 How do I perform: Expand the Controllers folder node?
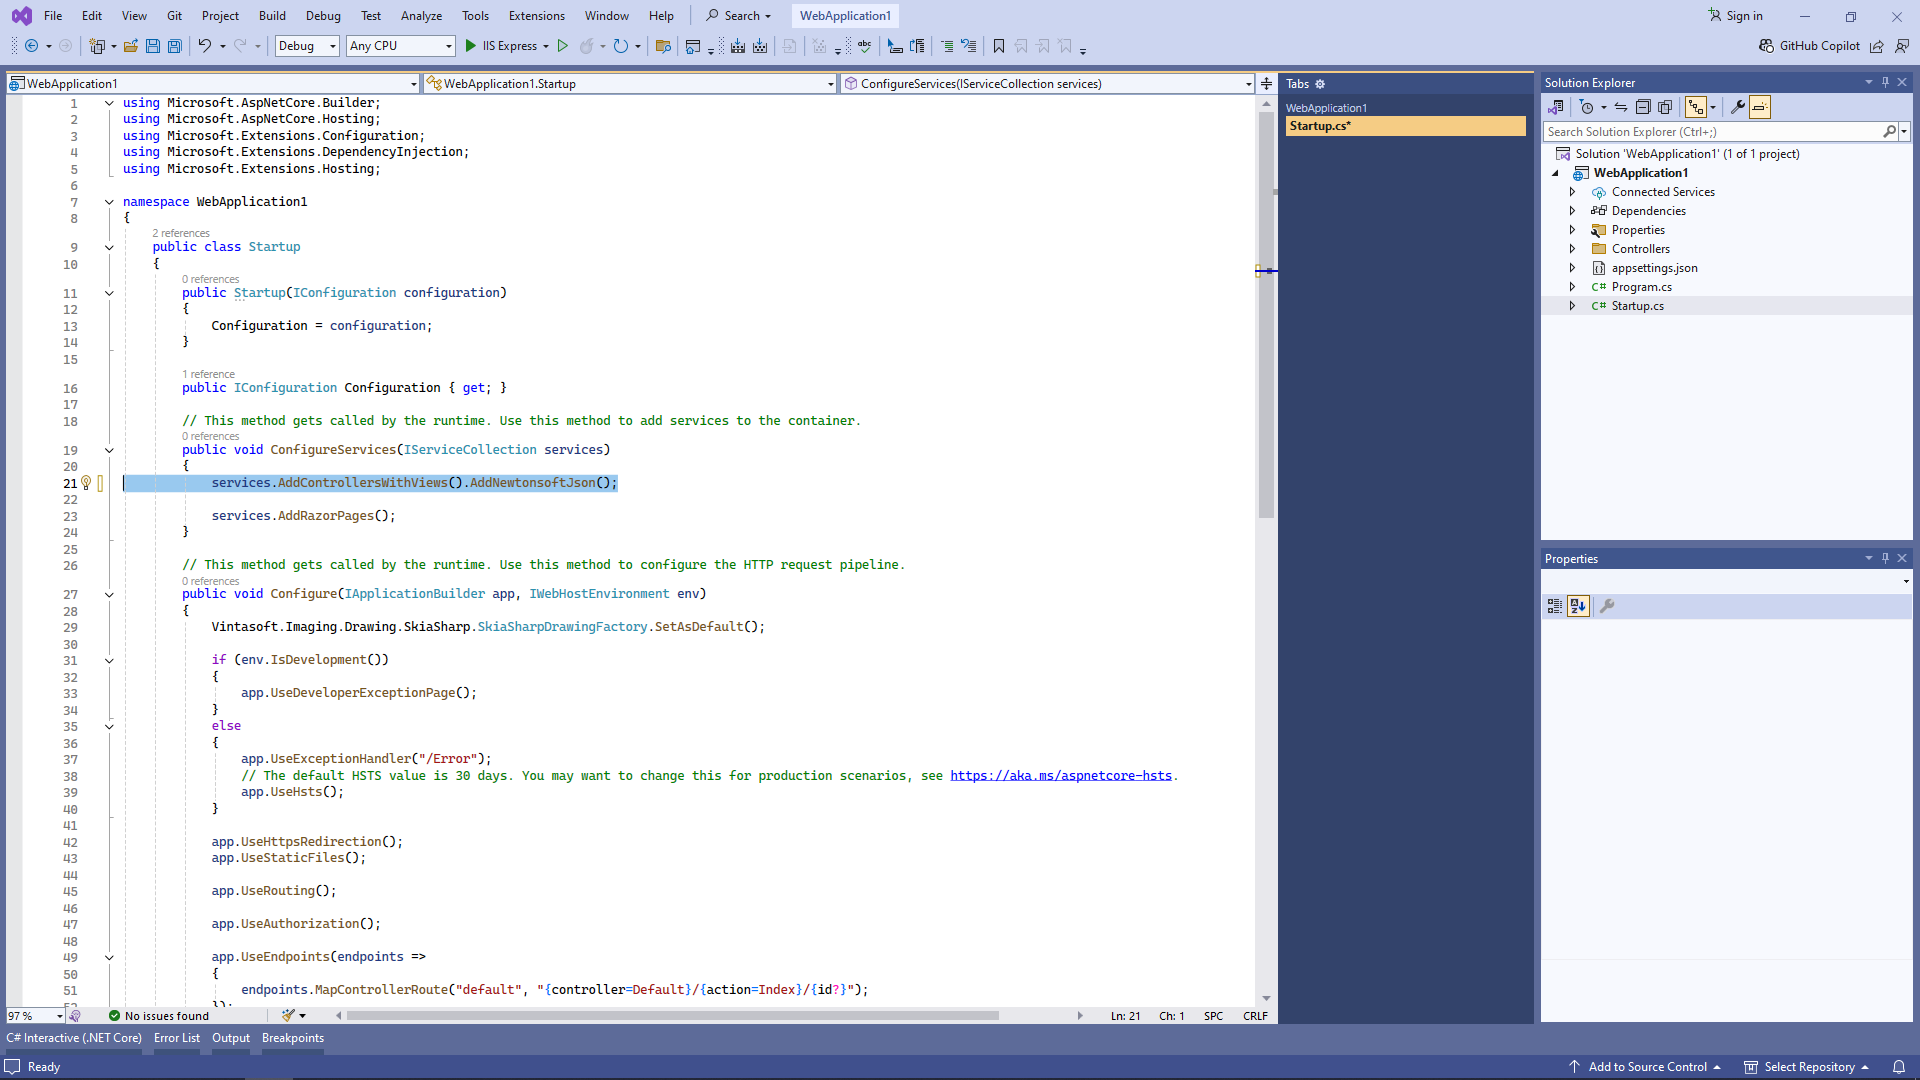pyautogui.click(x=1572, y=249)
